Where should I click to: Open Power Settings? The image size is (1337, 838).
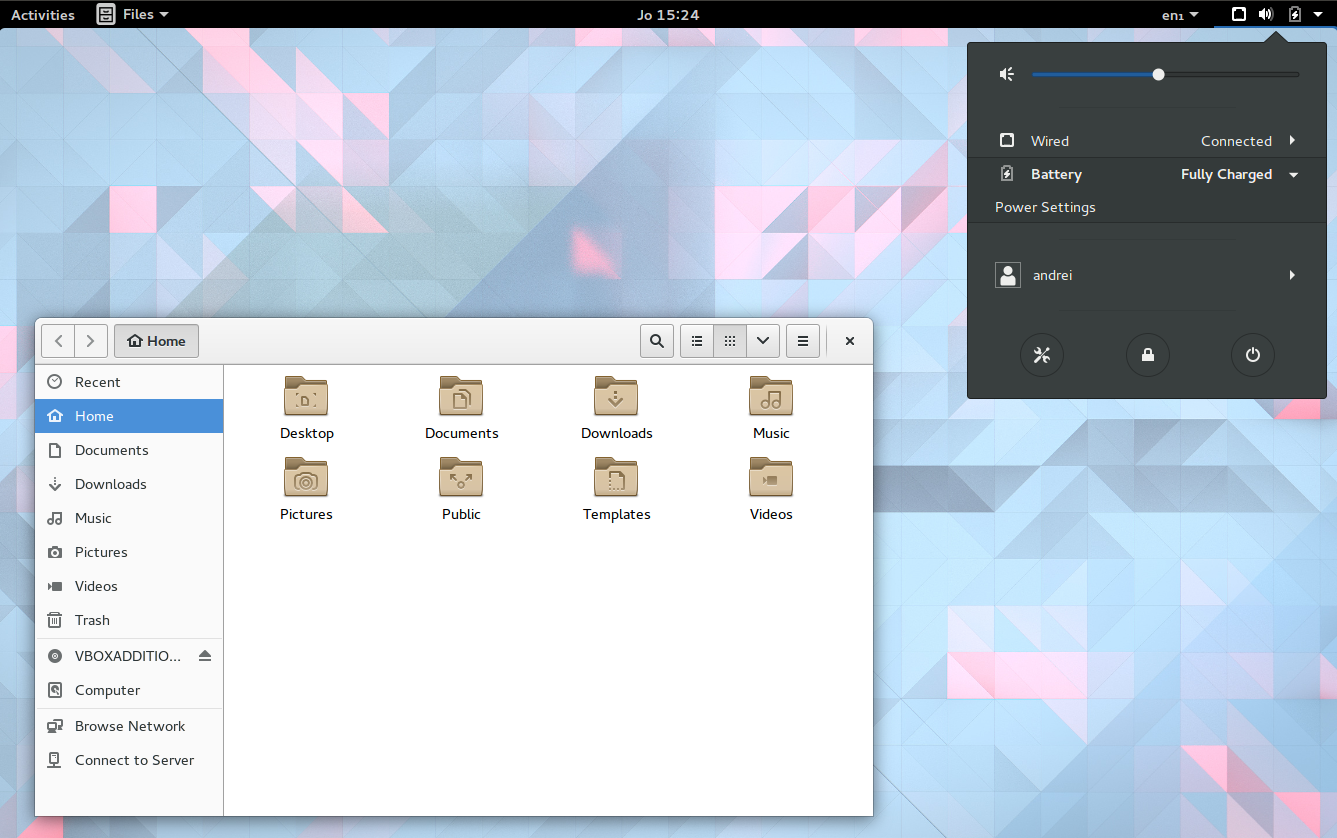pyautogui.click(x=1044, y=207)
